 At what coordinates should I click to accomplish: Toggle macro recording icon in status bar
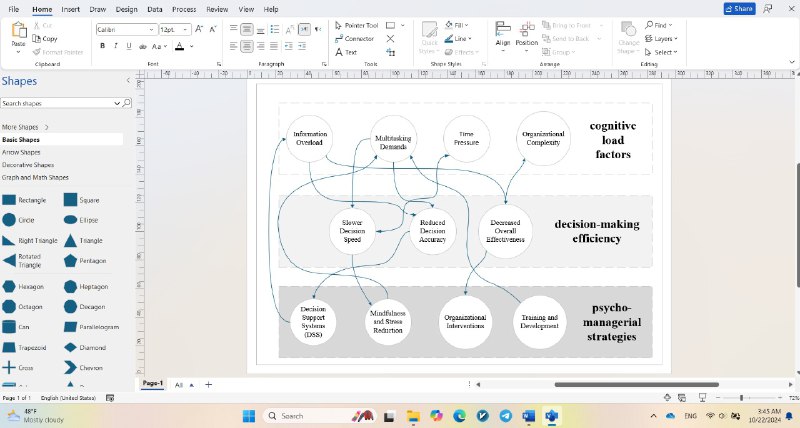110,398
